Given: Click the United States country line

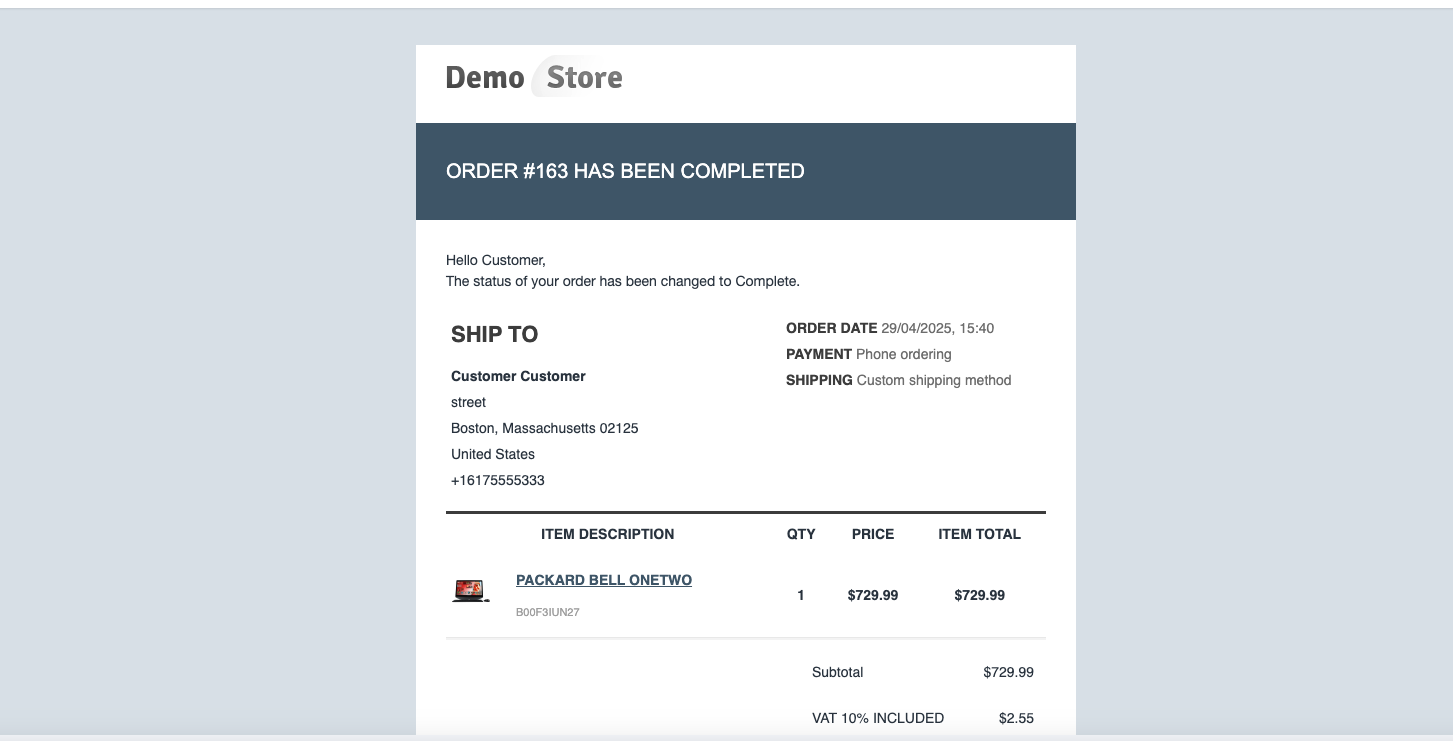Looking at the screenshot, I should point(493,454).
